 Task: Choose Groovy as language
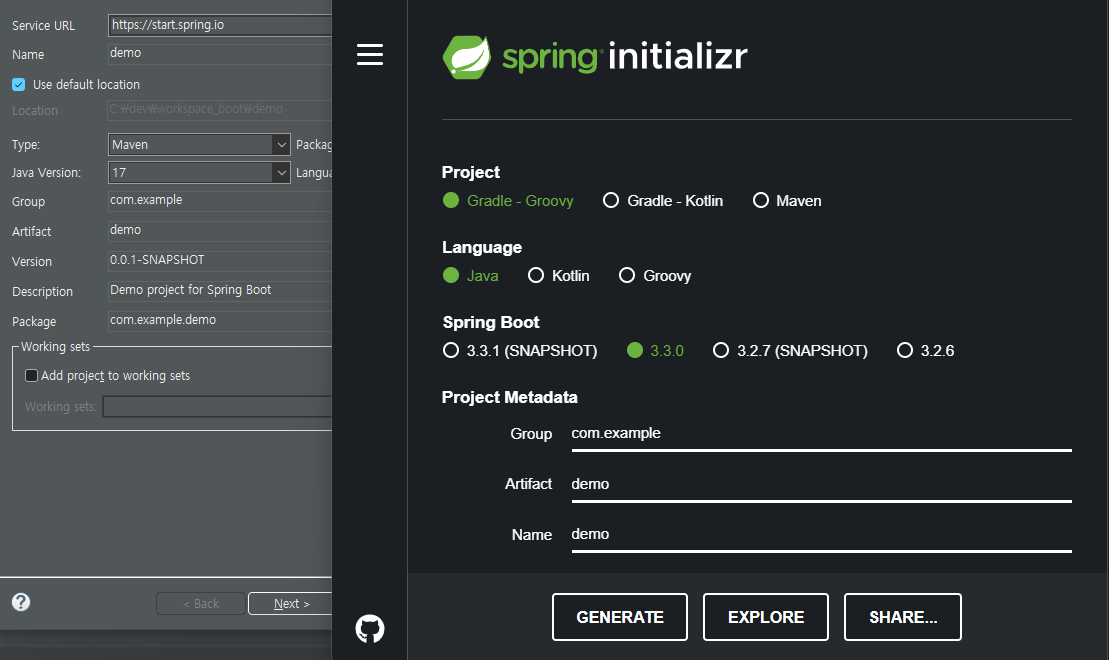pos(655,276)
